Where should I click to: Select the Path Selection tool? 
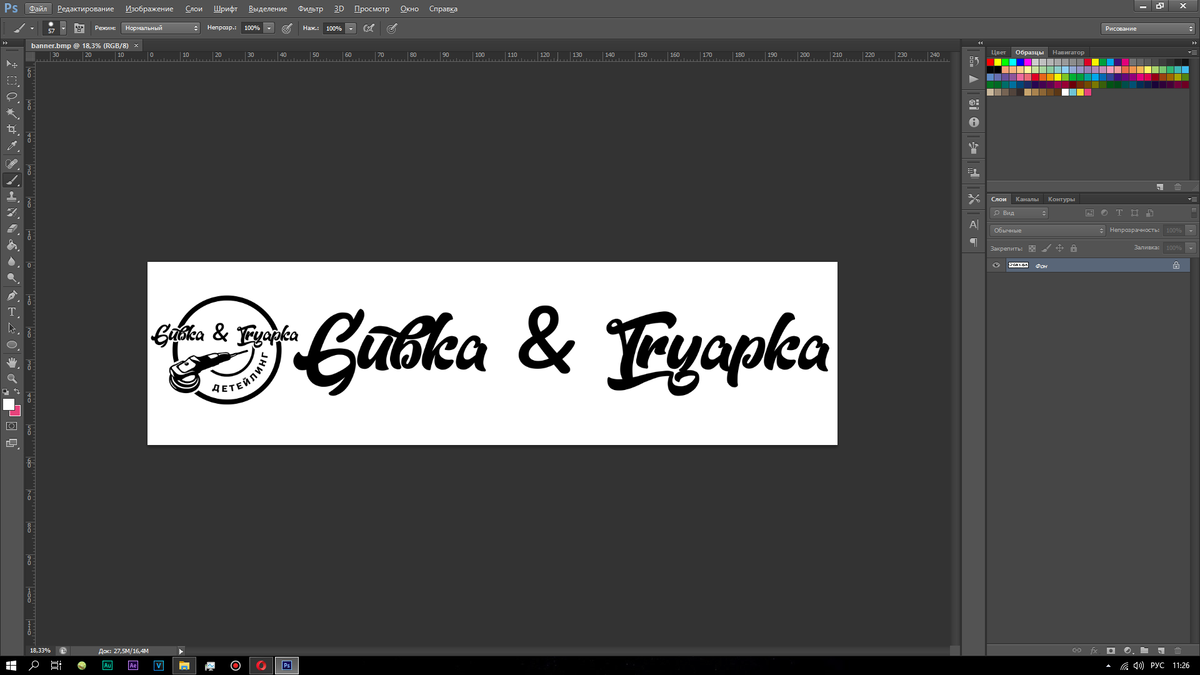coord(13,328)
